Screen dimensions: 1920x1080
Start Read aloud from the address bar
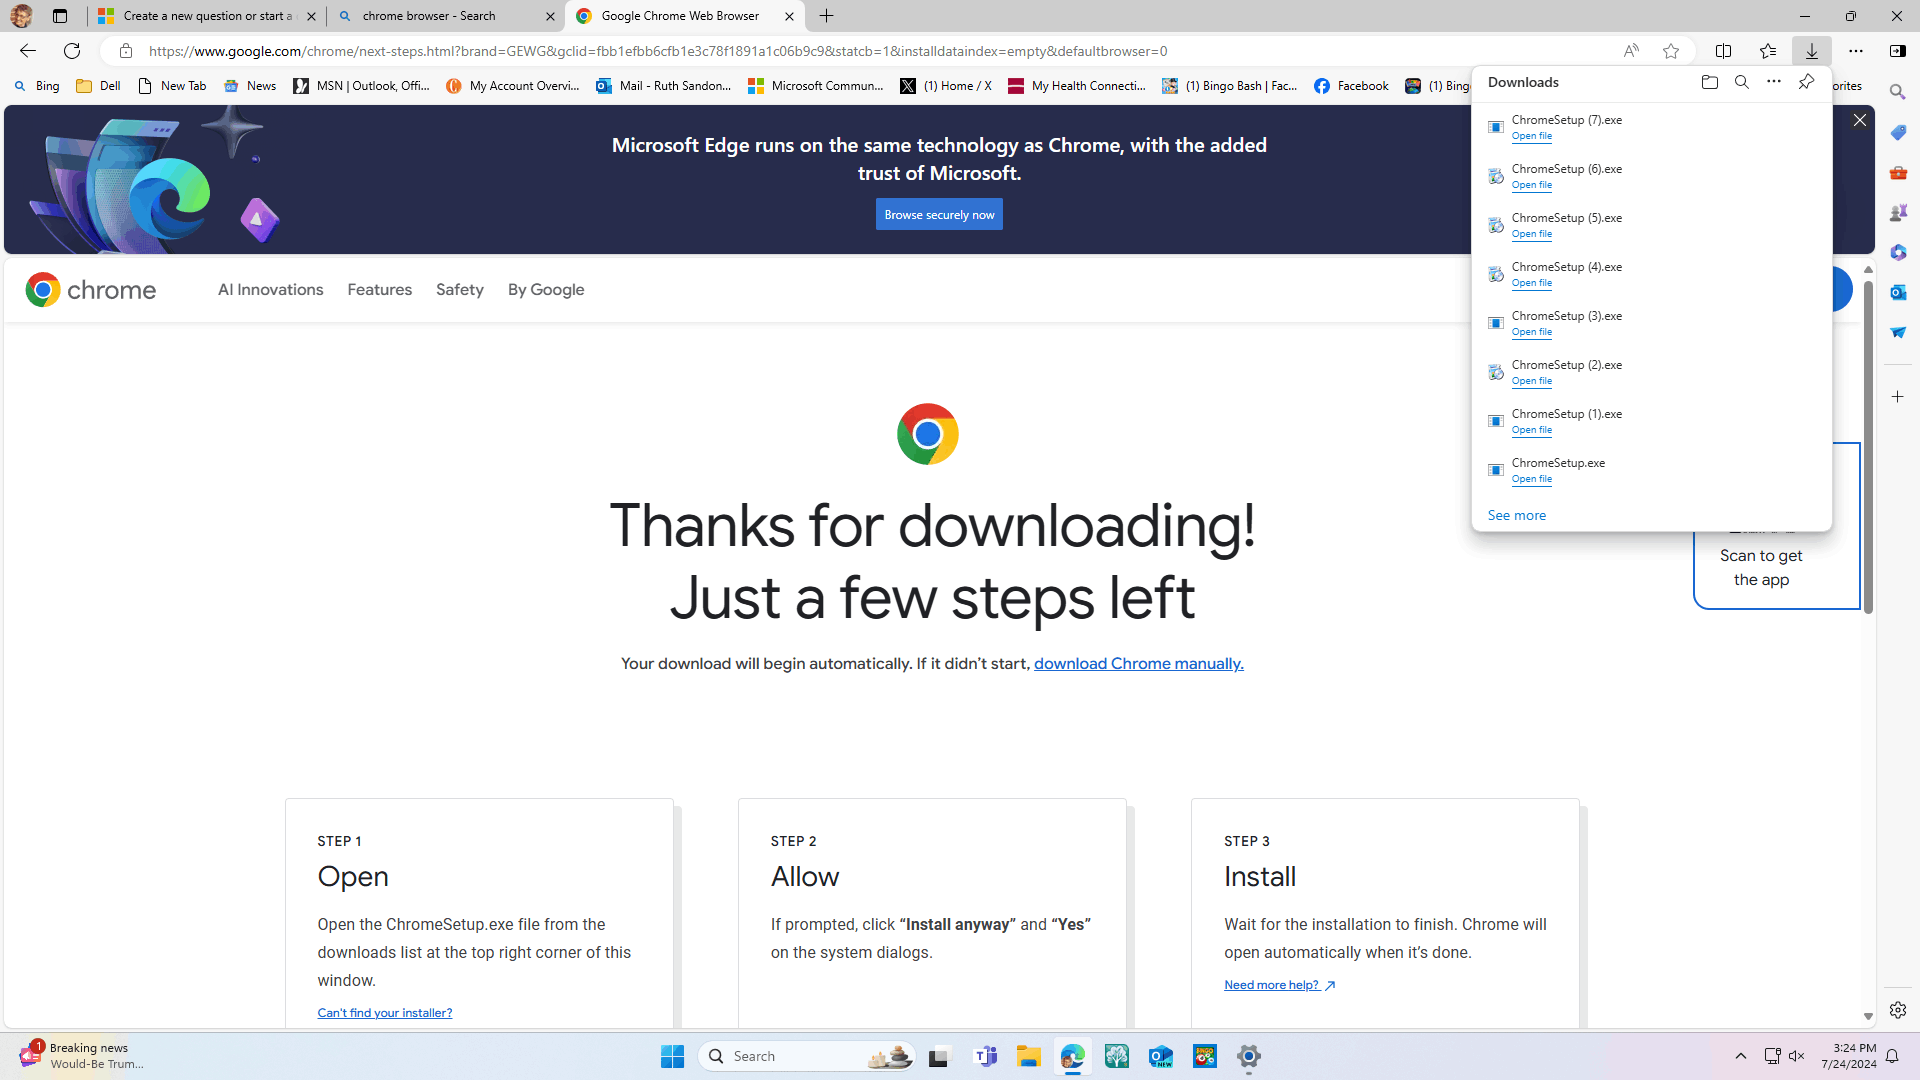tap(1631, 51)
